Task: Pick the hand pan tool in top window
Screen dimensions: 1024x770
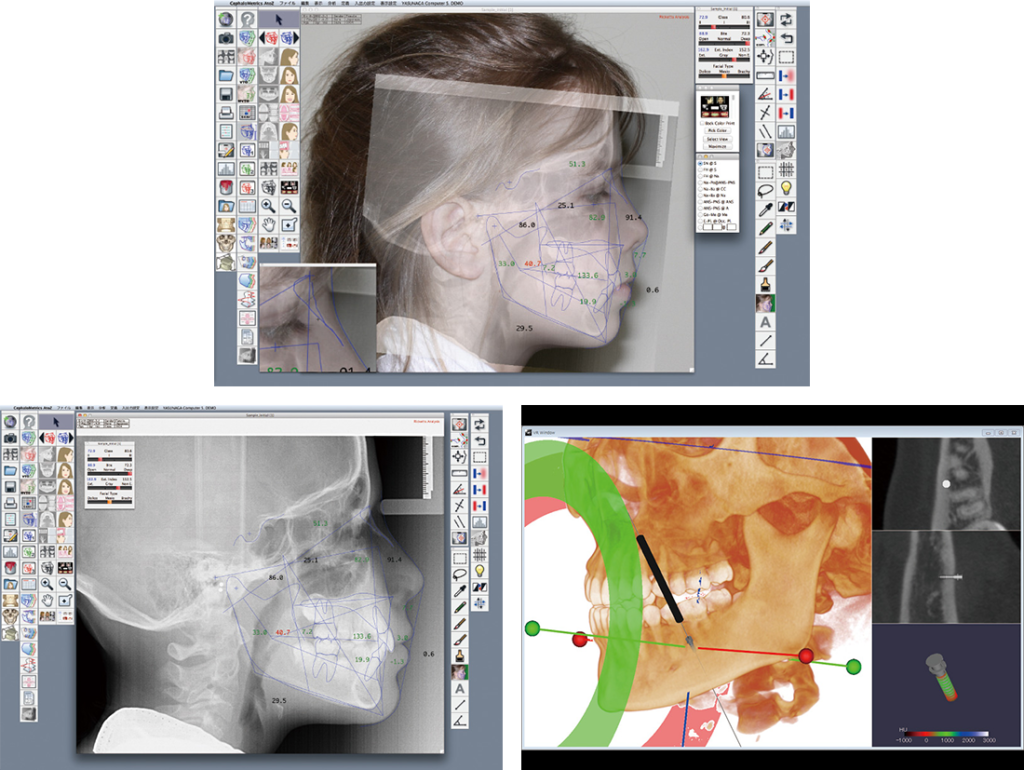Action: pos(269,224)
